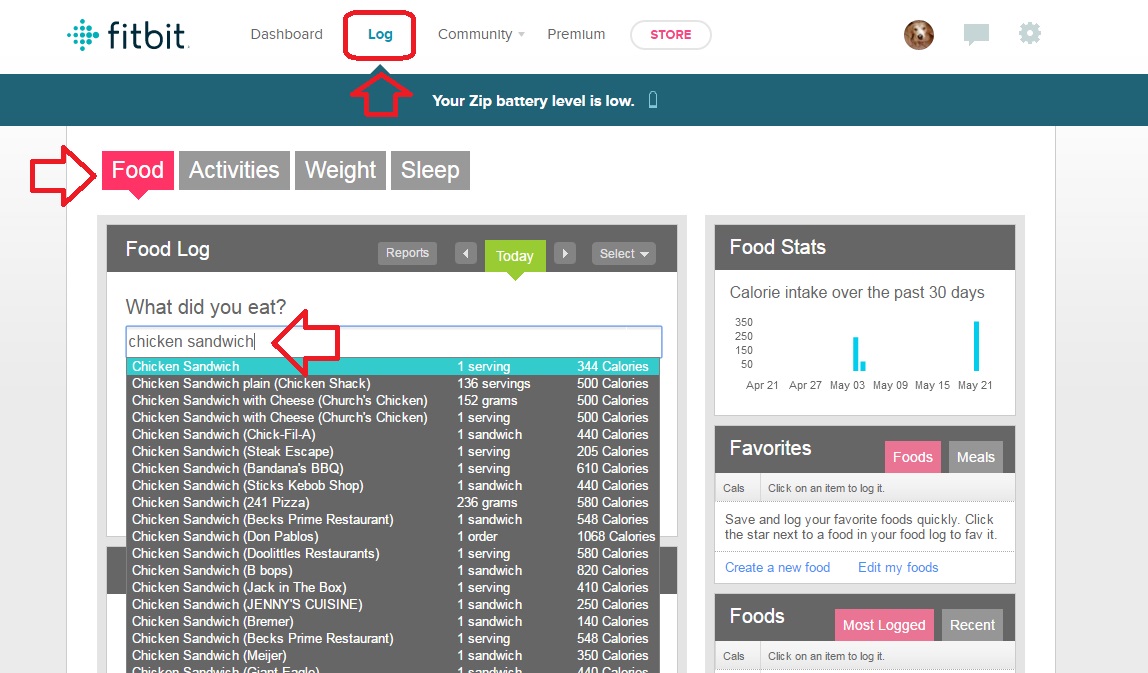This screenshot has width=1148, height=673.
Task: Show the Meals favorites tab
Action: [975, 457]
